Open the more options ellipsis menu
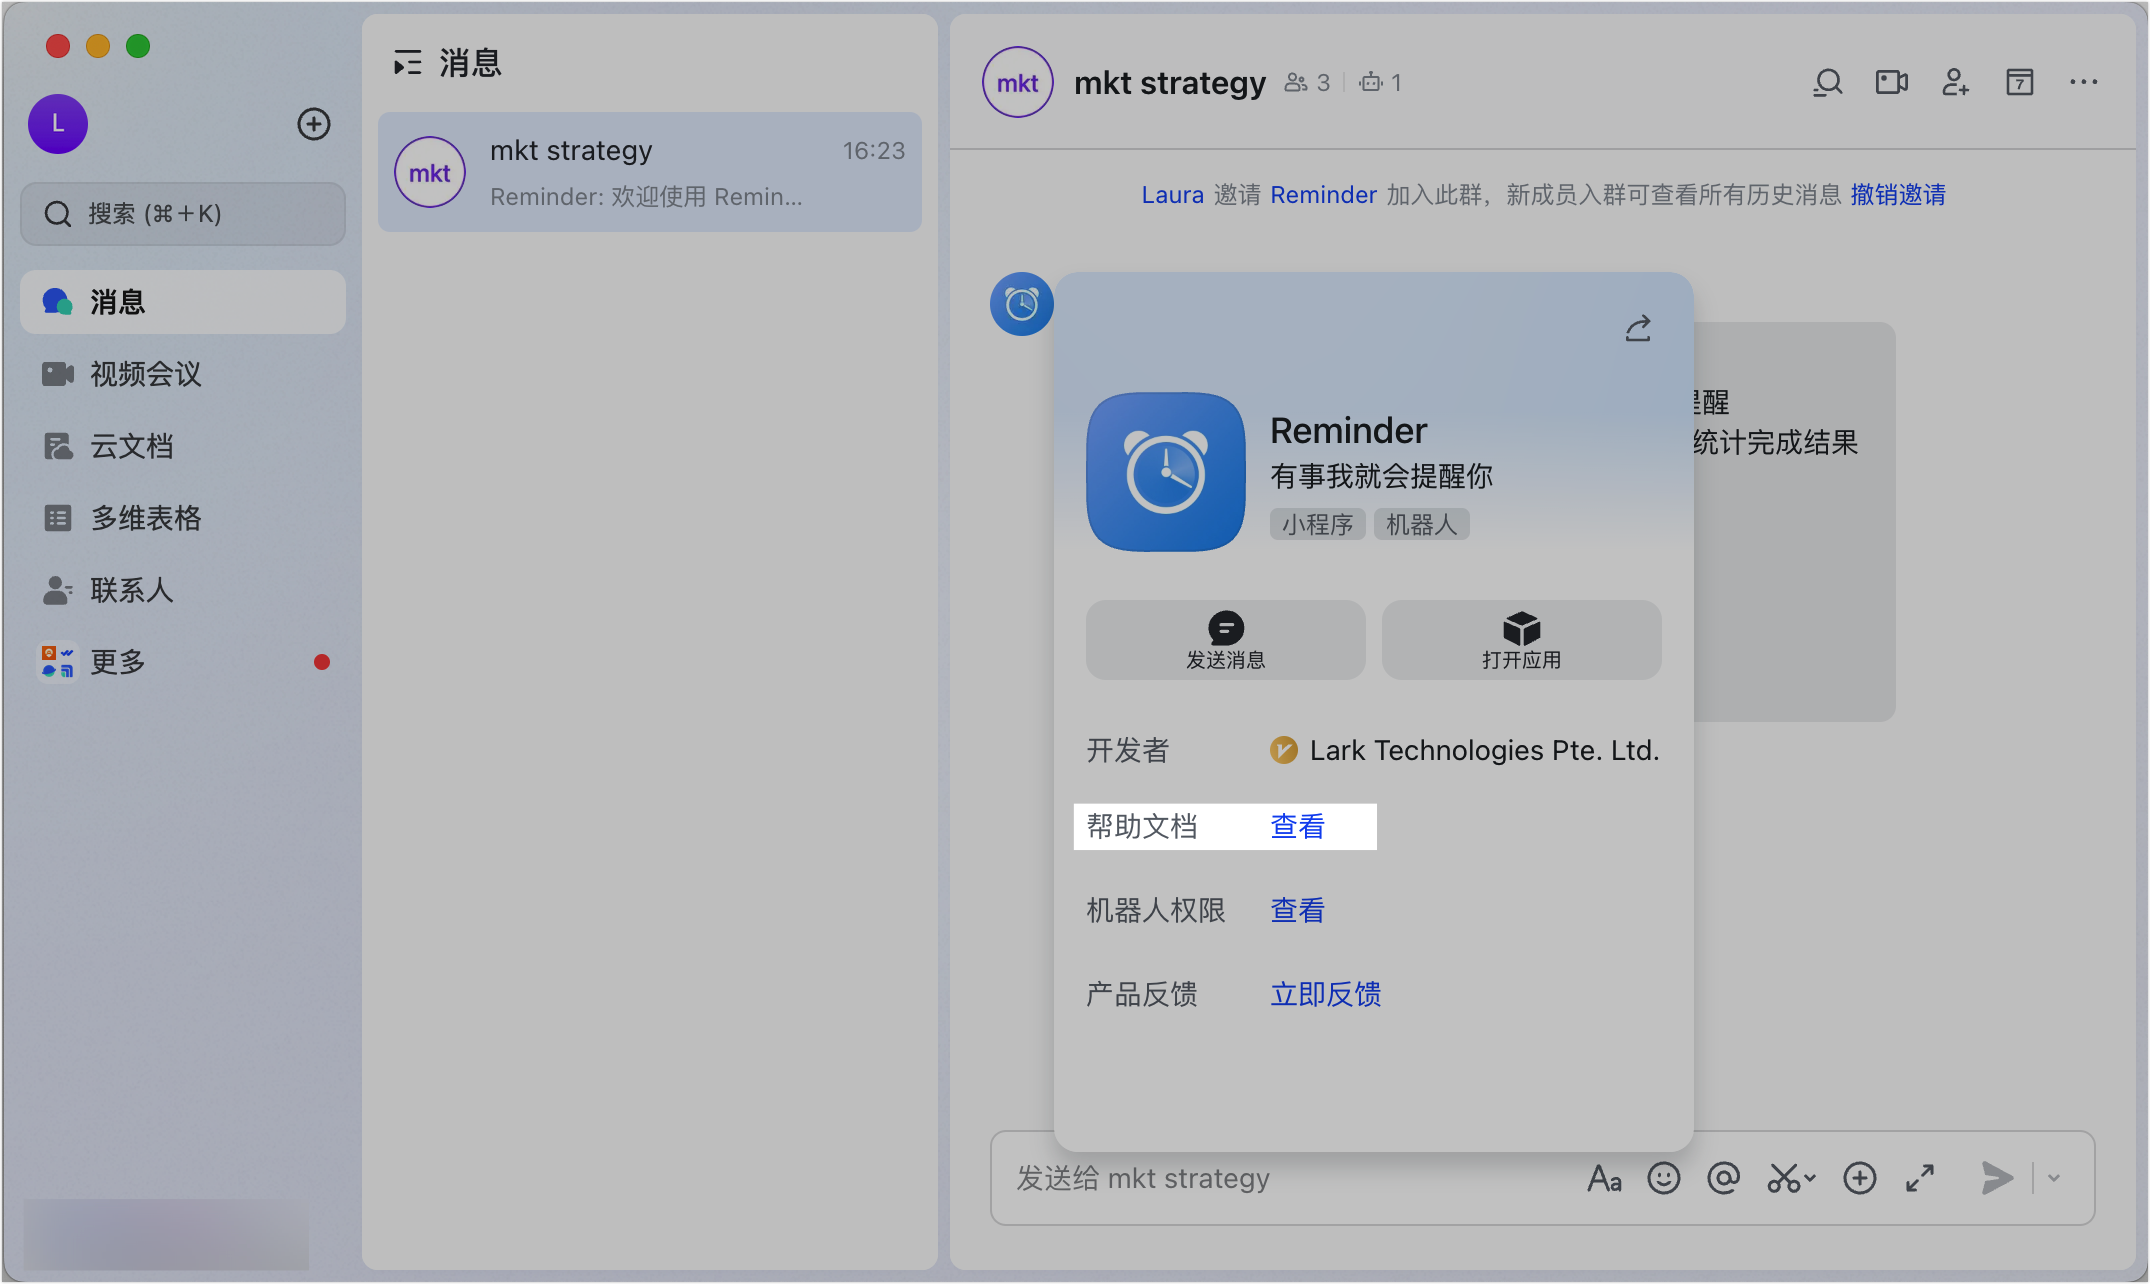 2084,82
